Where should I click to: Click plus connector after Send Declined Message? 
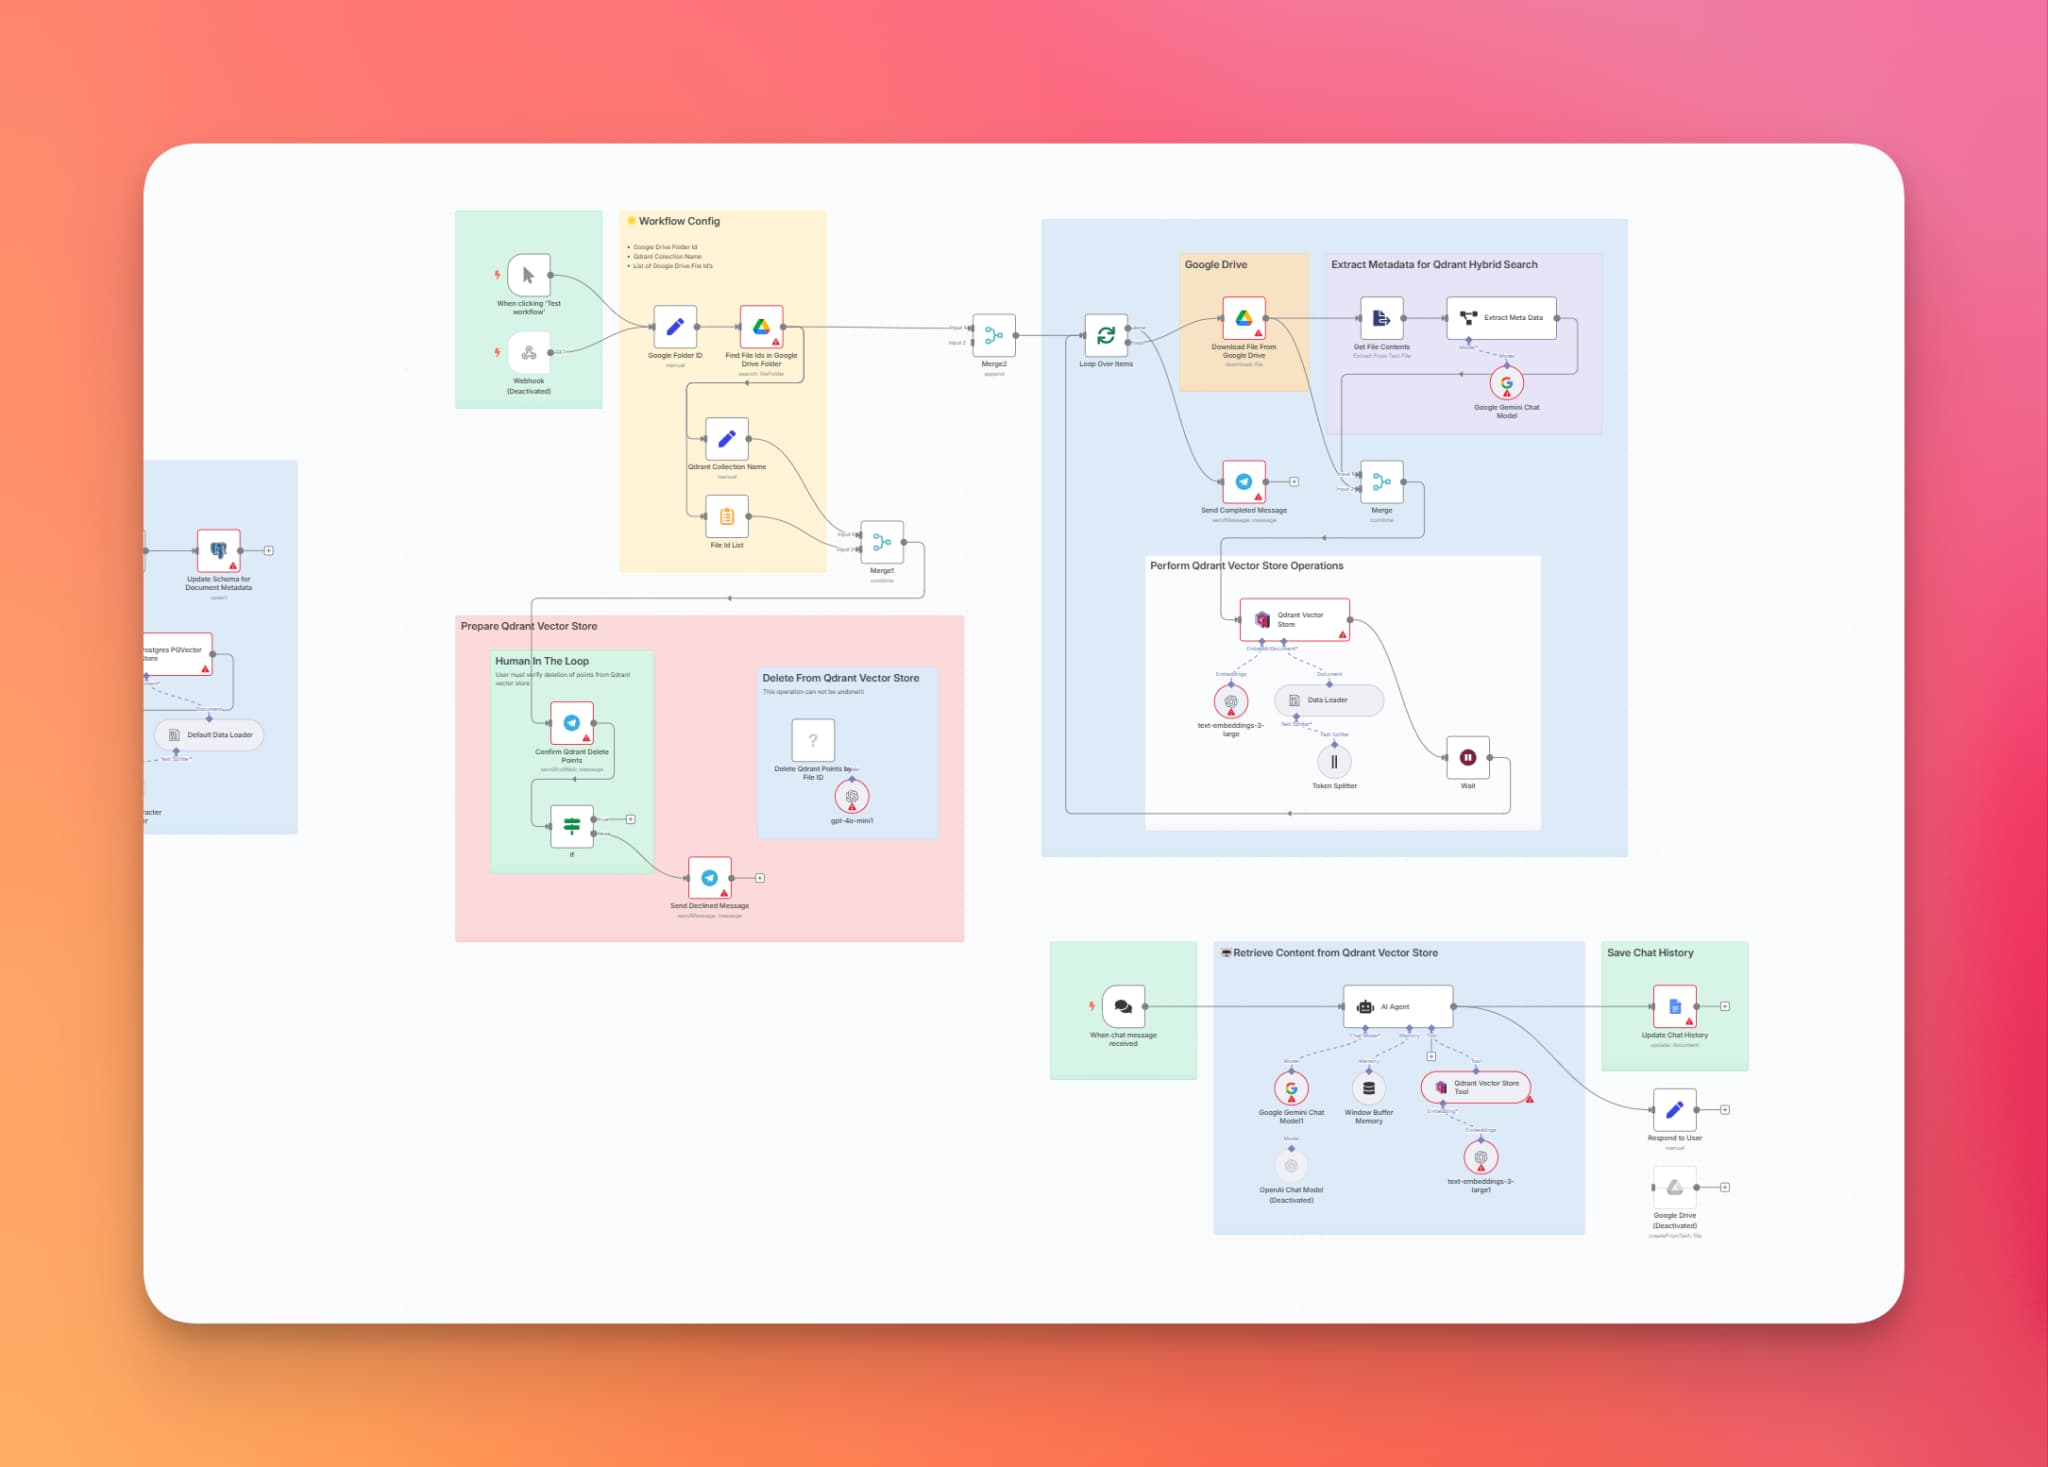(760, 878)
